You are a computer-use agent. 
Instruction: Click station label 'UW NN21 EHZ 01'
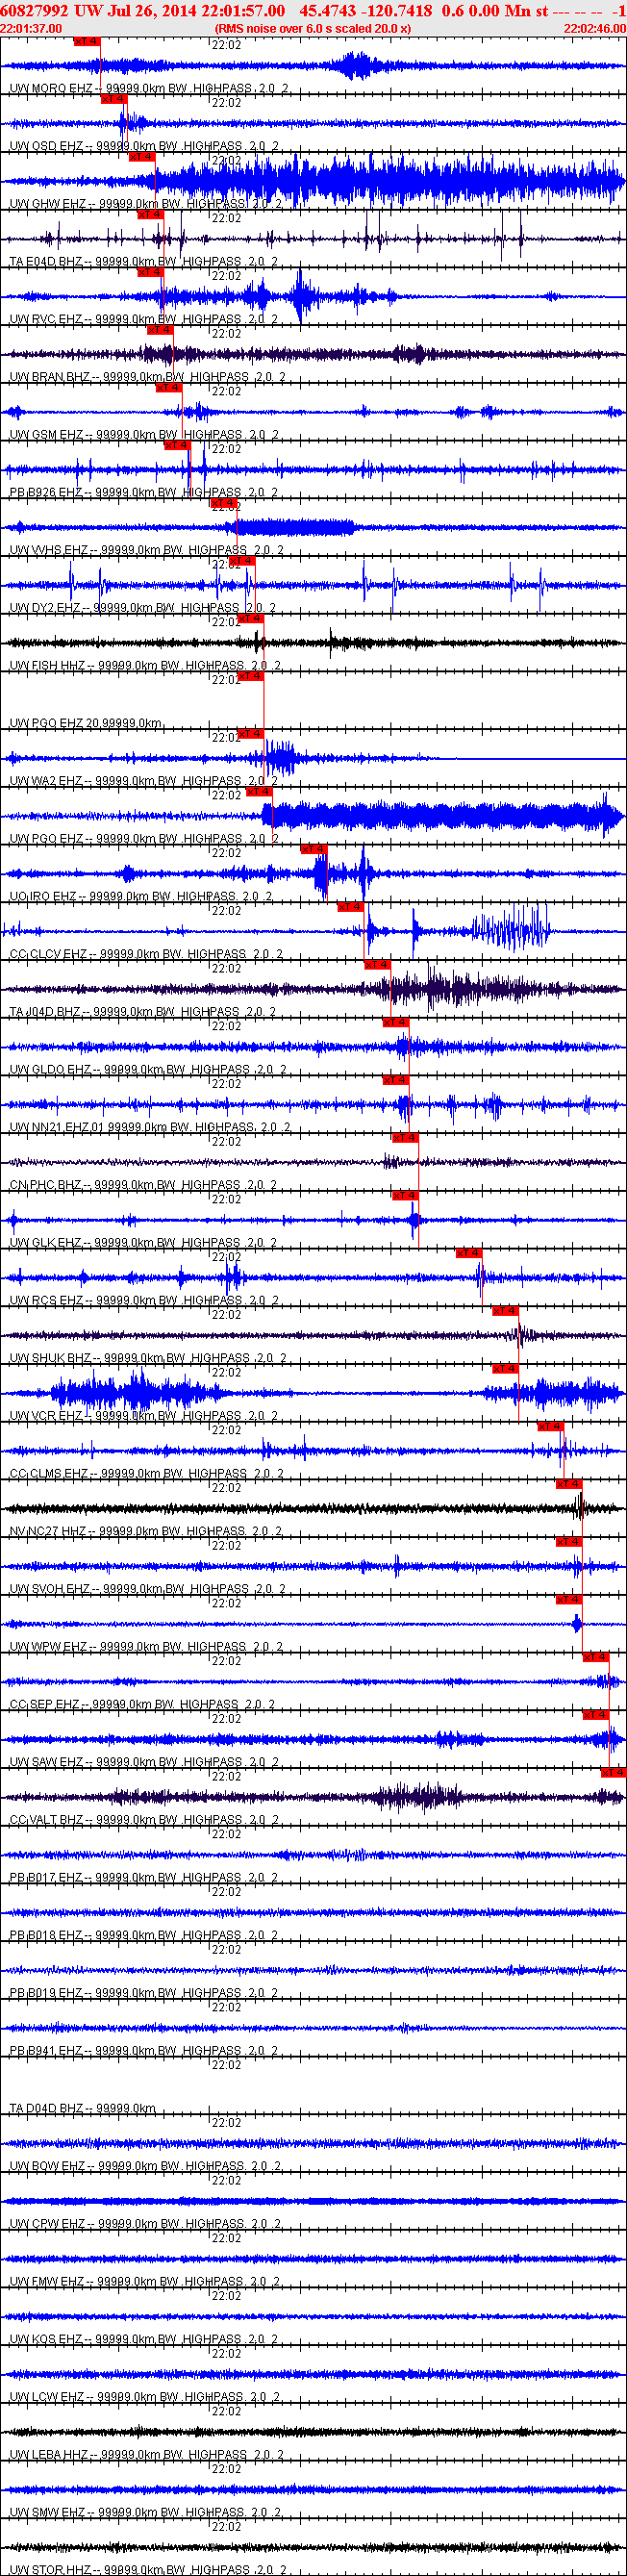58,1128
